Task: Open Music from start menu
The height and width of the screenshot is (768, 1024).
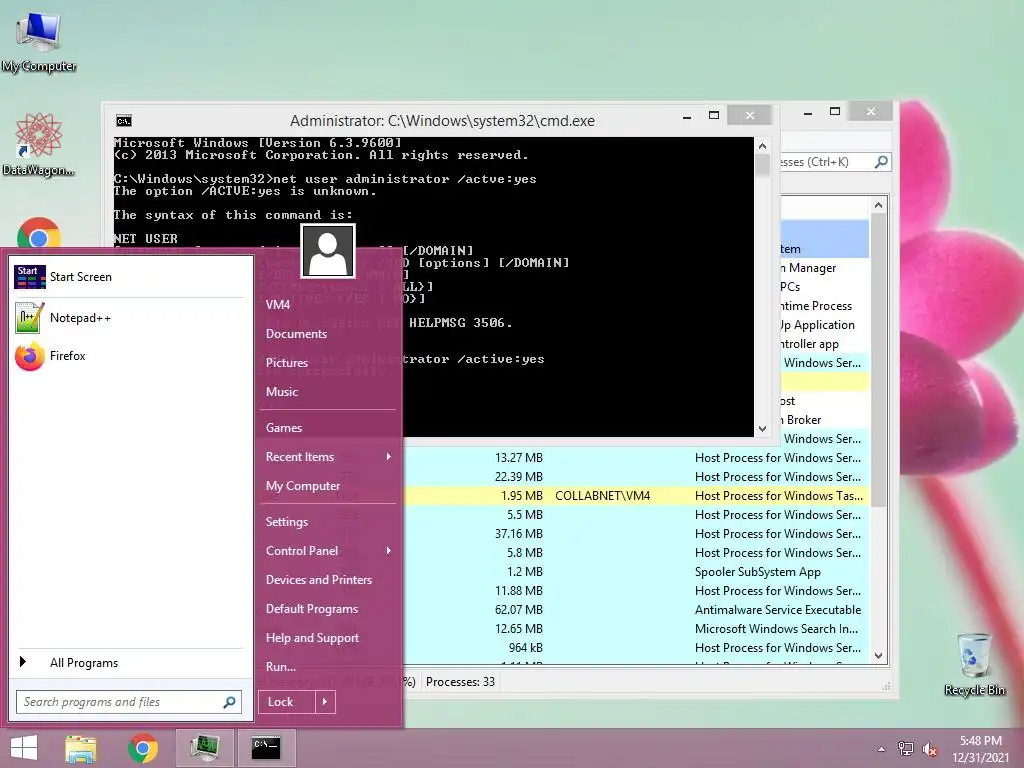Action: [x=281, y=392]
